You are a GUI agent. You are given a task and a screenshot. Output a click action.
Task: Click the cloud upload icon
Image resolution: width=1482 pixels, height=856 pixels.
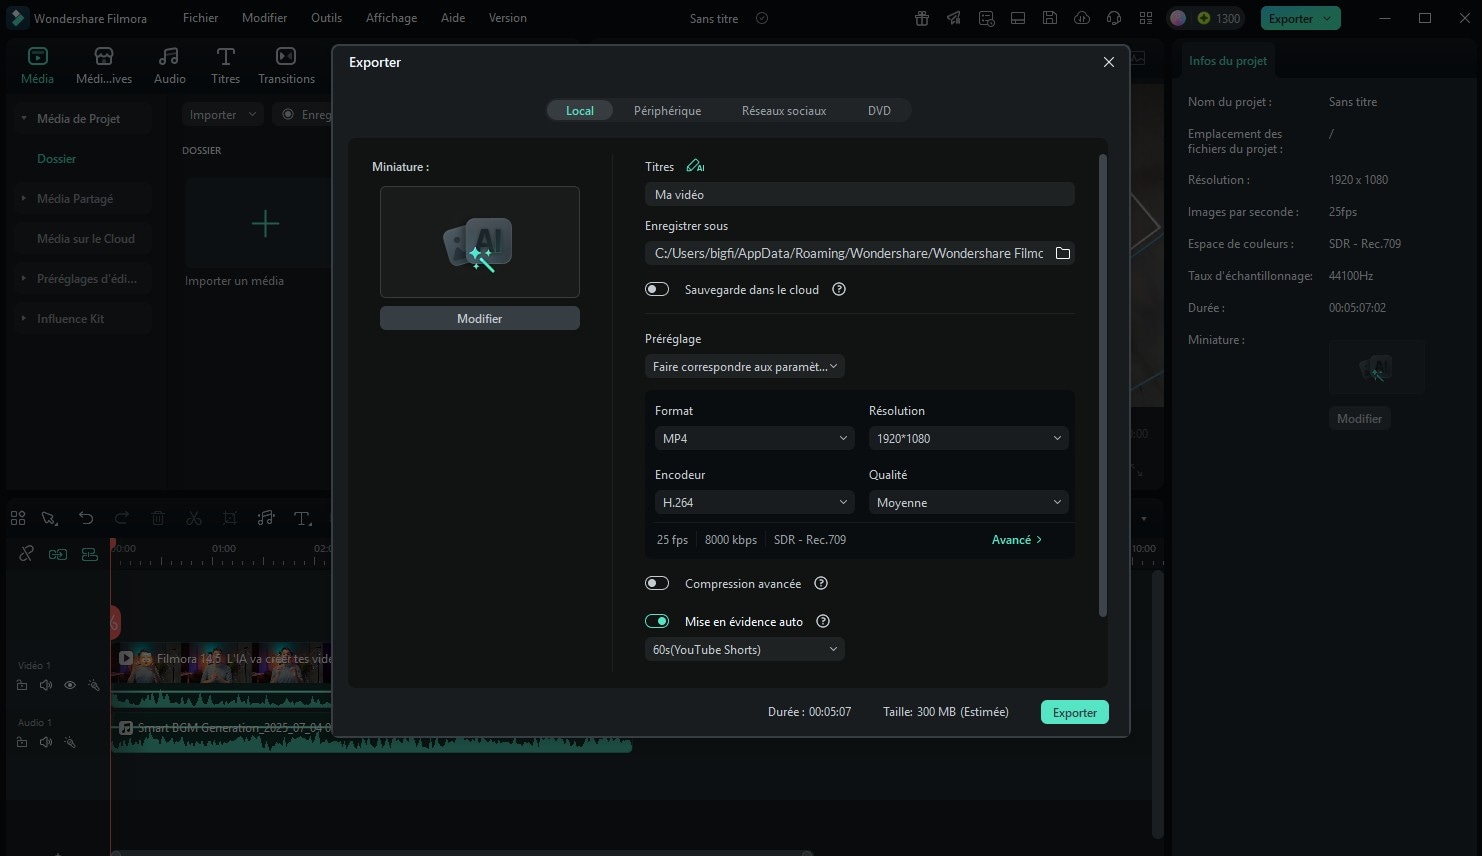click(x=1082, y=18)
